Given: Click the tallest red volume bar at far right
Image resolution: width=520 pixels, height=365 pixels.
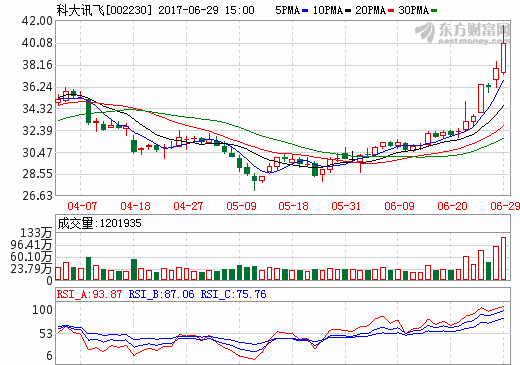Looking at the screenshot, I should (503, 259).
